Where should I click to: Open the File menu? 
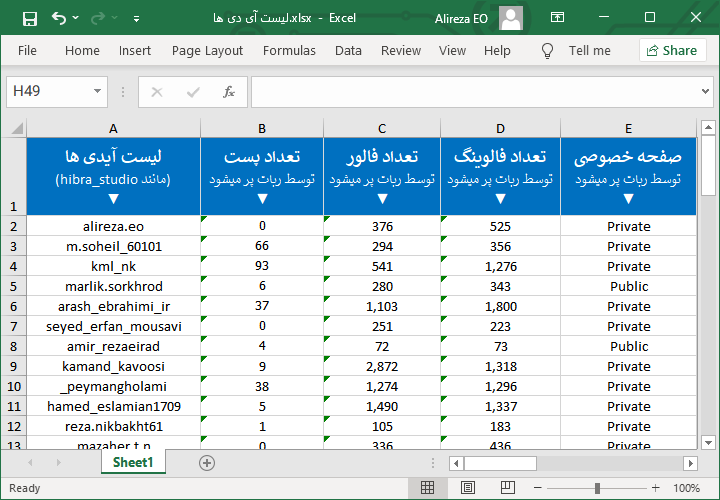[x=27, y=51]
